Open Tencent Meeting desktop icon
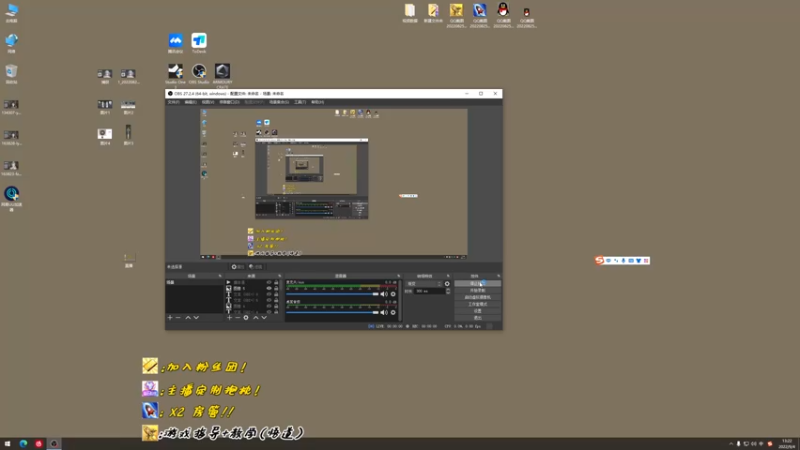The image size is (800, 450). [176, 43]
